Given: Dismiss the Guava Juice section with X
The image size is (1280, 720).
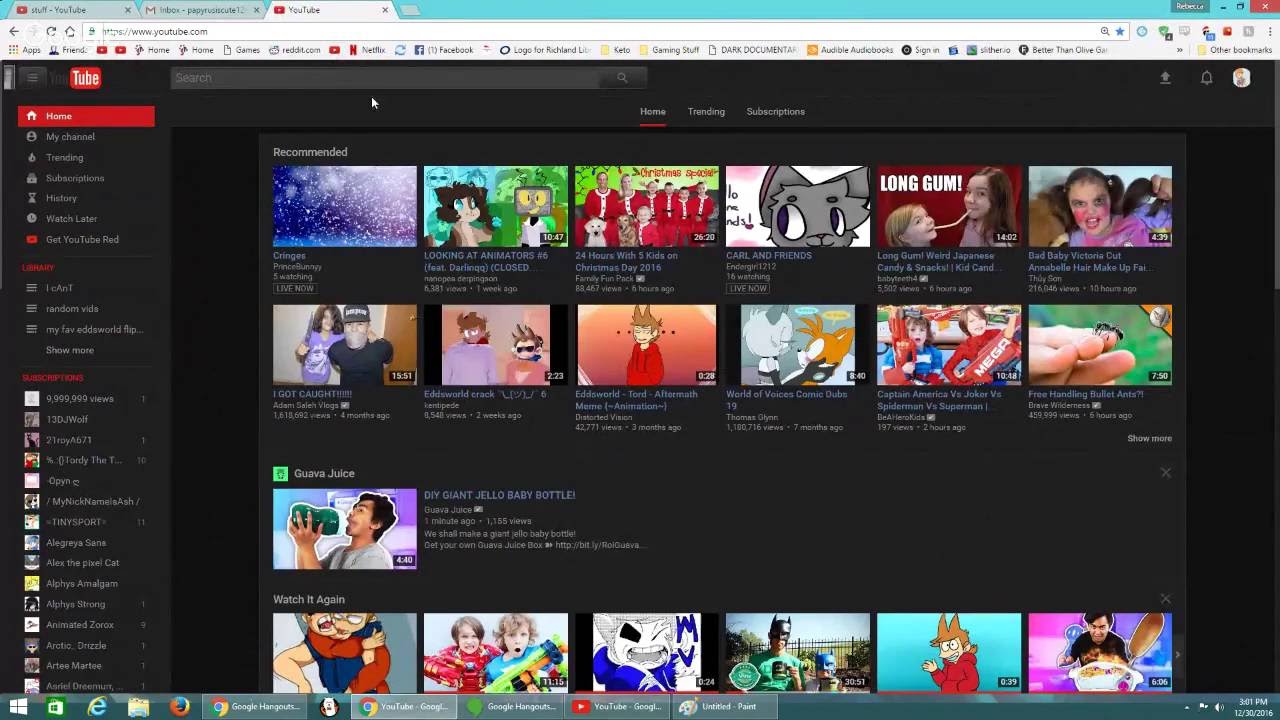Looking at the screenshot, I should click(x=1165, y=473).
